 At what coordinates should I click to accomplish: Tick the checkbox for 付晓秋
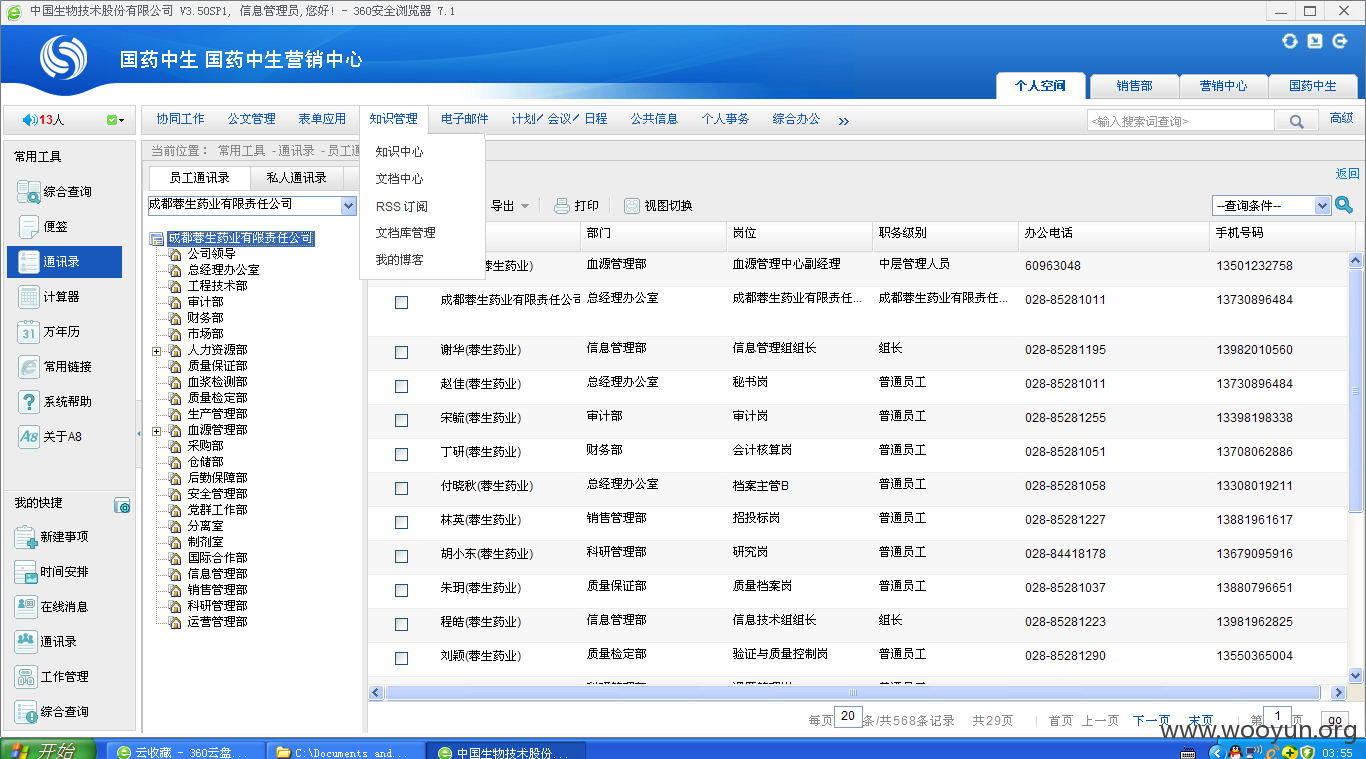[401, 488]
